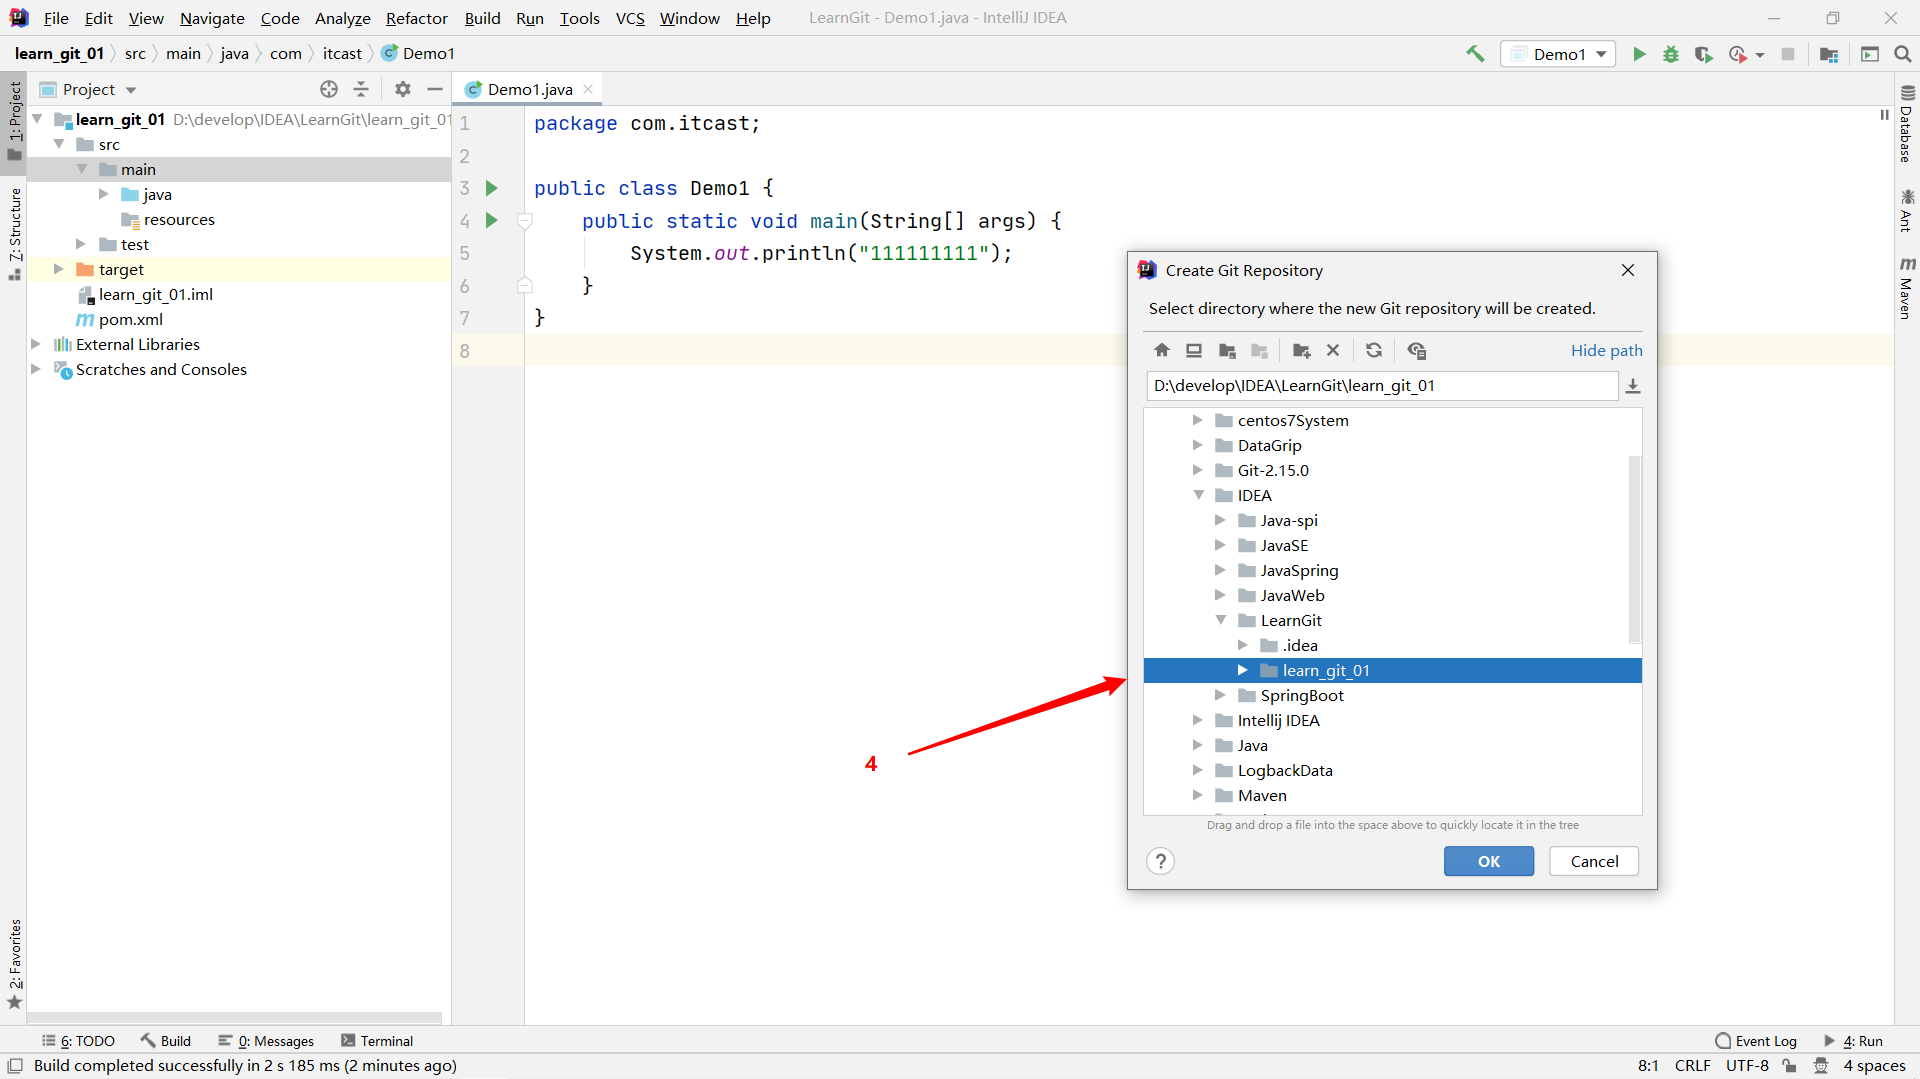Open the Structure tool window tab
Viewport: 1920px width, 1079px height.
click(14, 234)
